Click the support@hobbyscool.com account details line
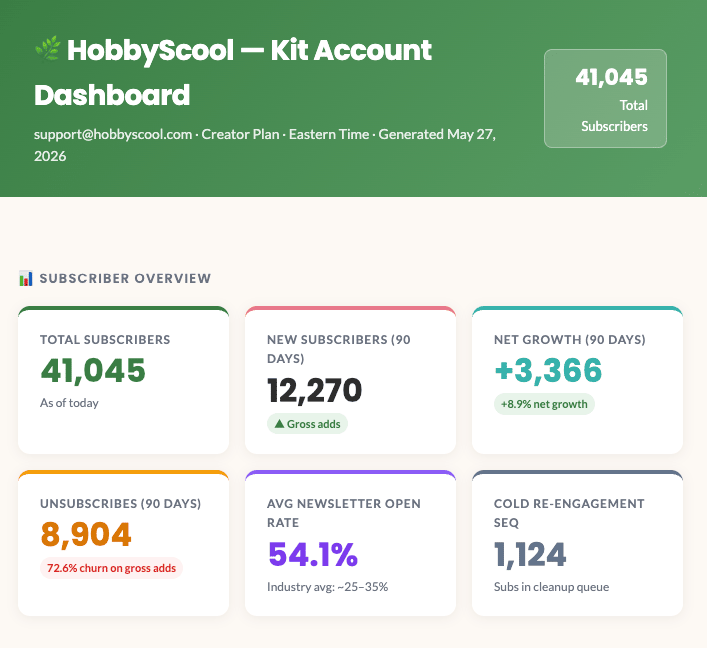The width and height of the screenshot is (707, 648). [x=265, y=145]
